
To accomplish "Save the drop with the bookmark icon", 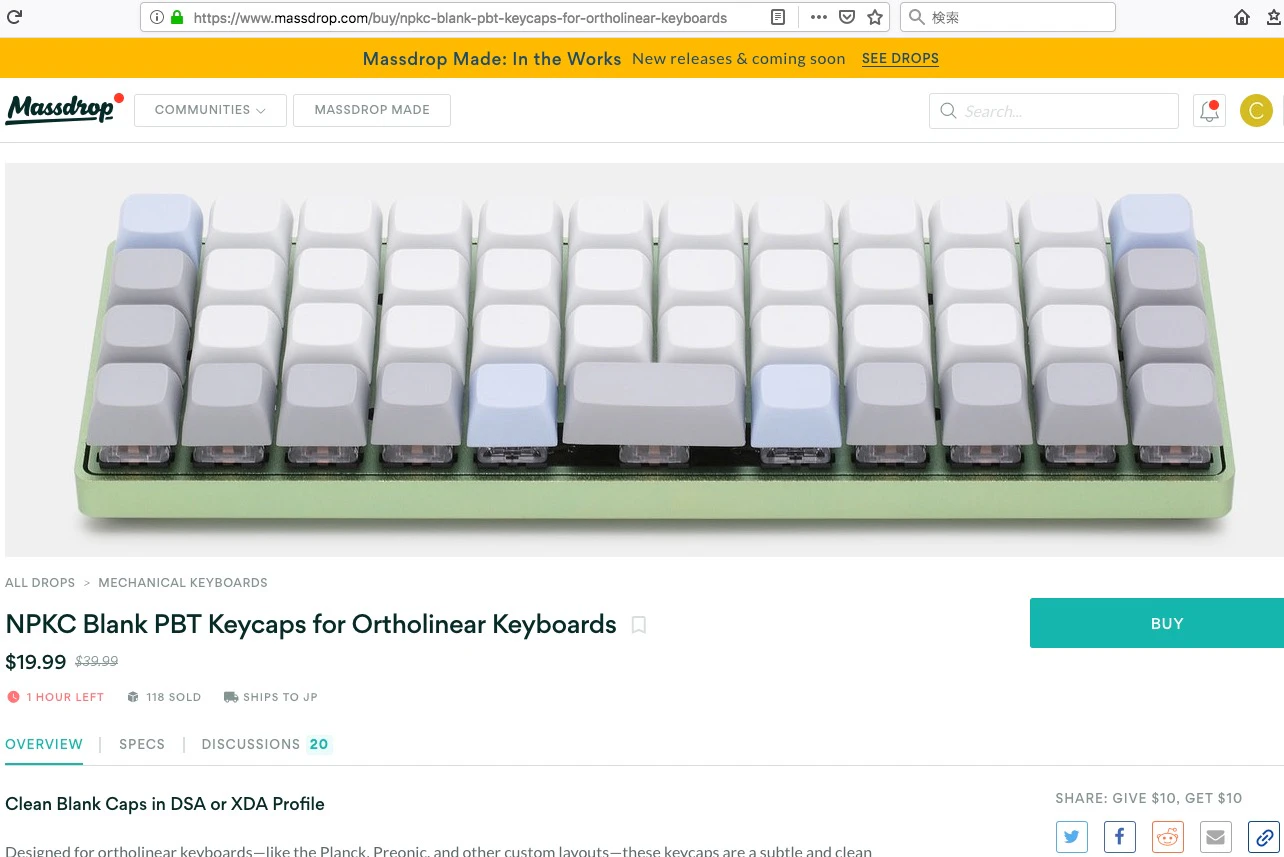I will click(x=638, y=625).
